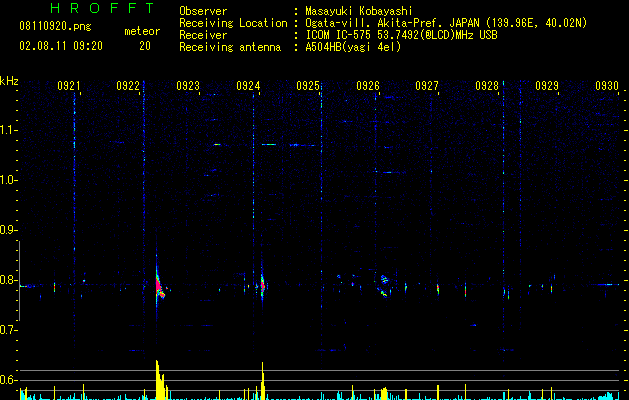
Task: Click the 0925 time marker
Action: [x=308, y=86]
